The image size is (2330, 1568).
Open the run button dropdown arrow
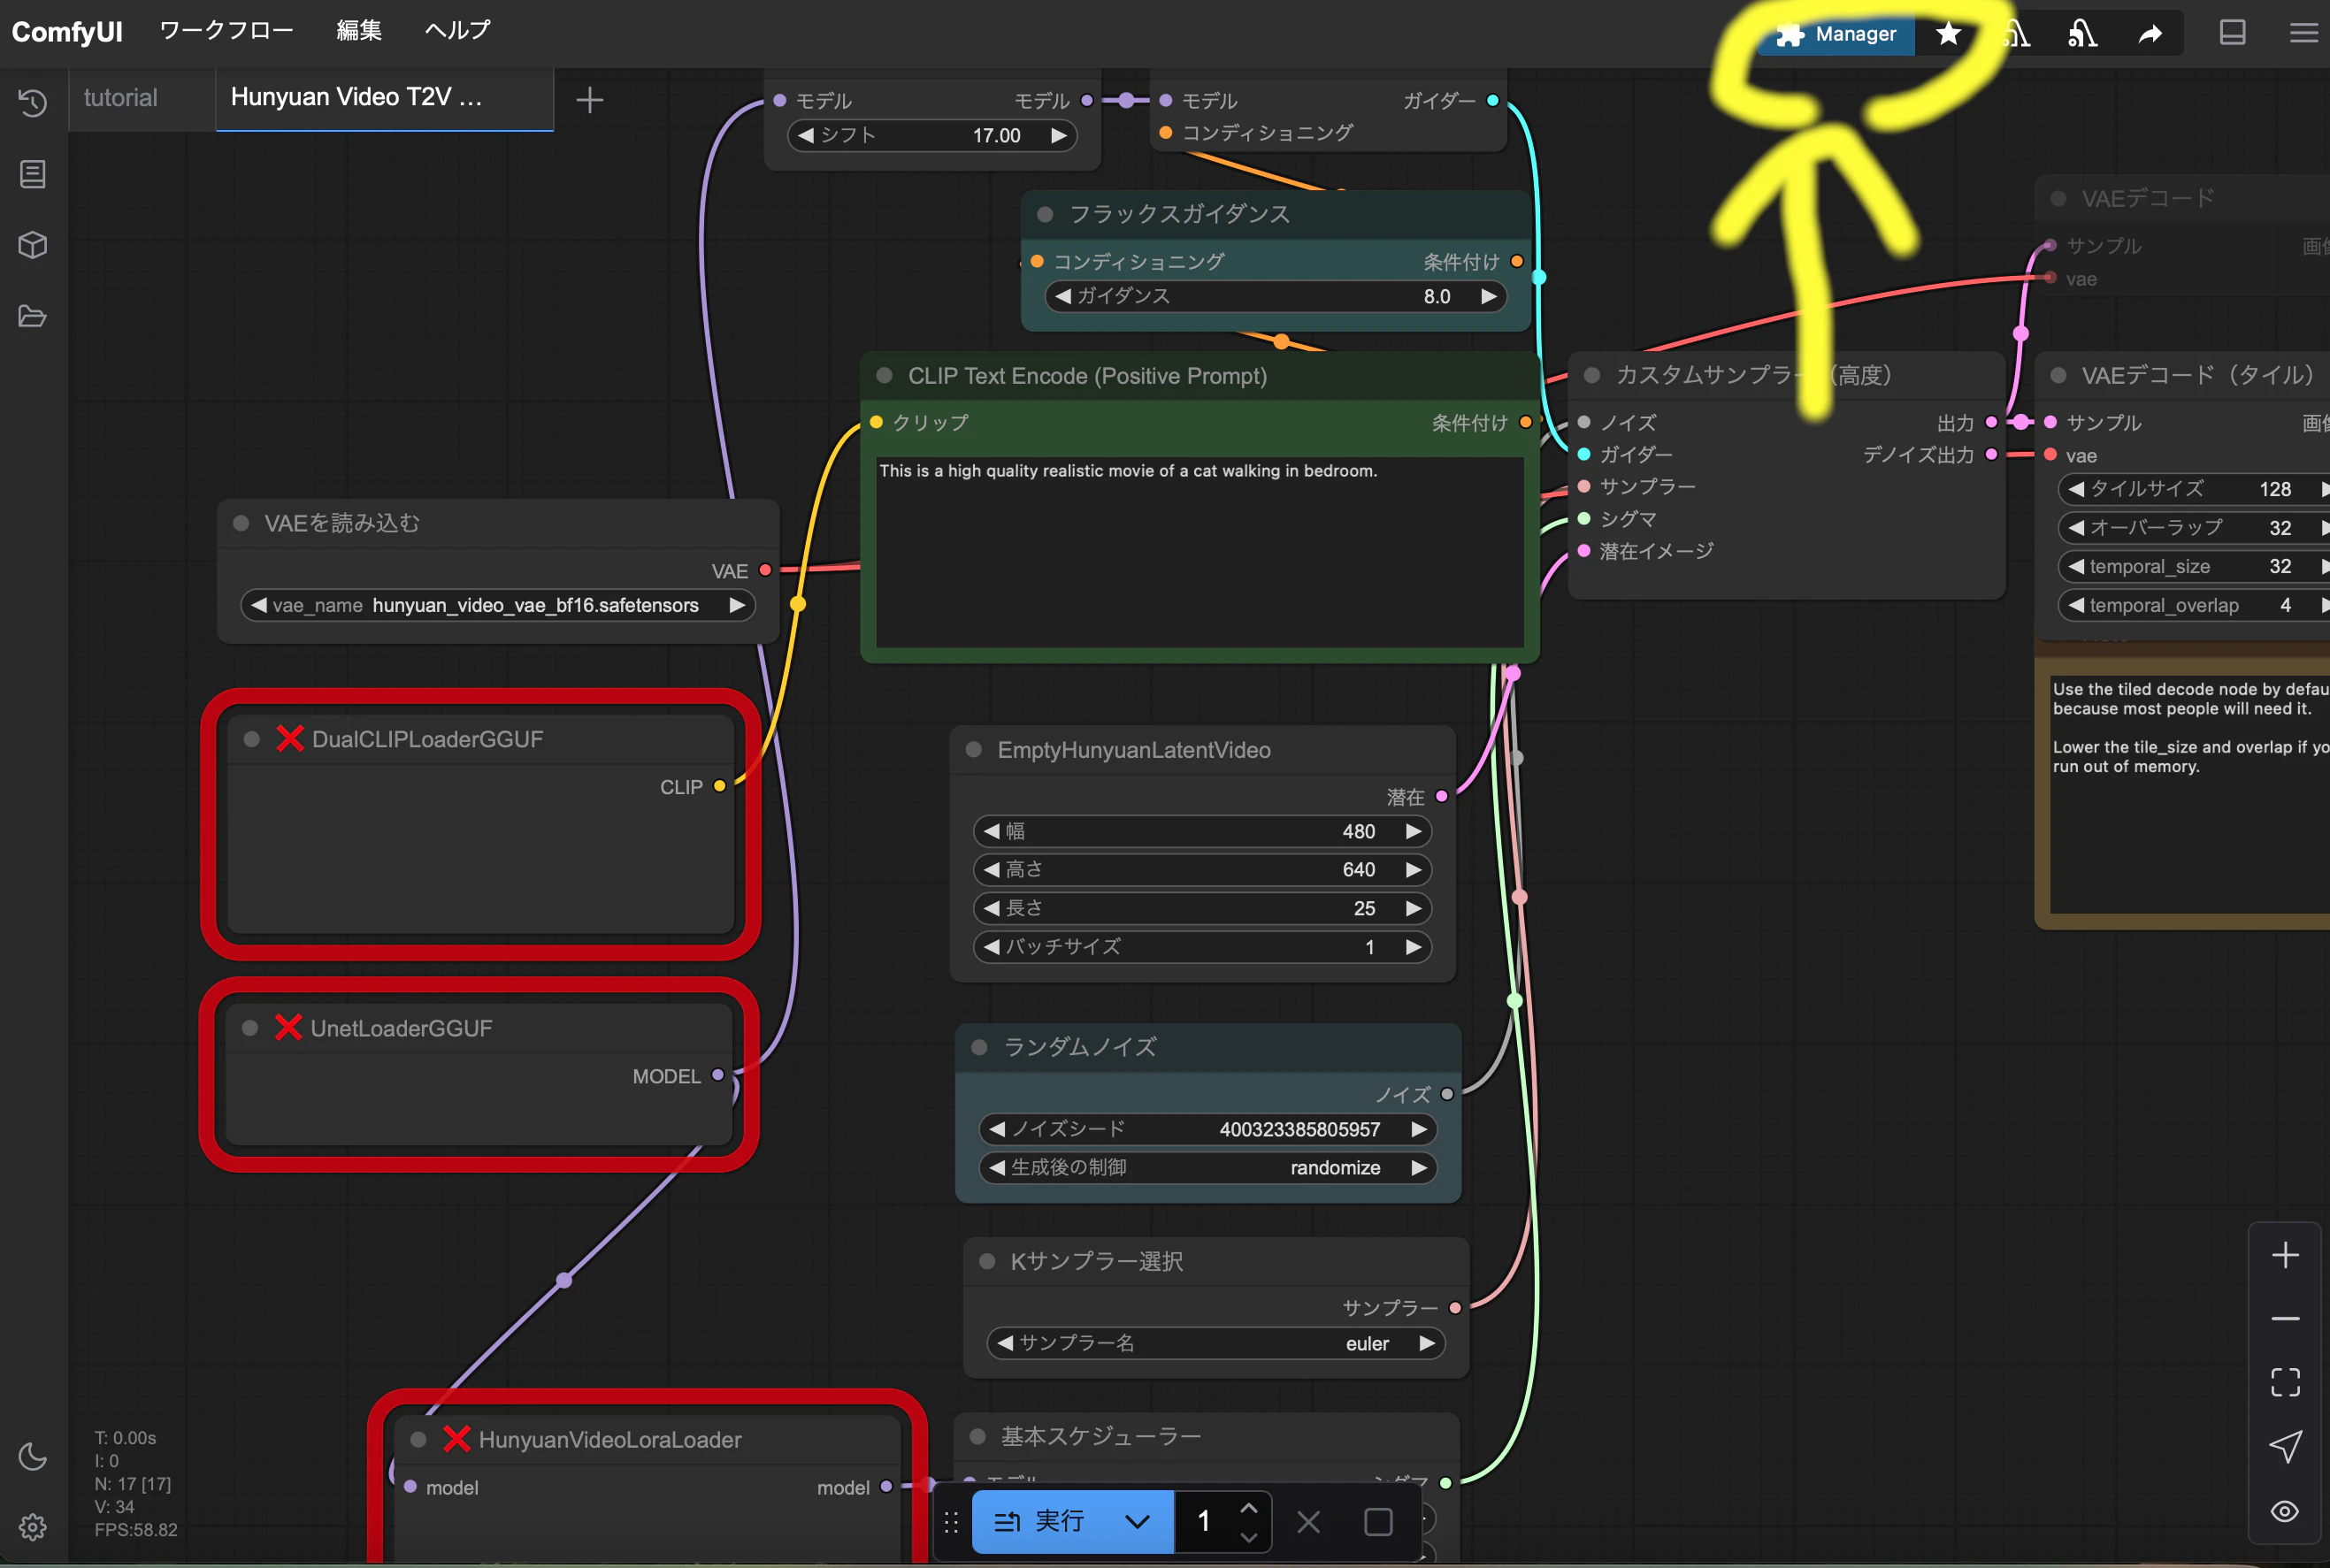pyautogui.click(x=1137, y=1522)
